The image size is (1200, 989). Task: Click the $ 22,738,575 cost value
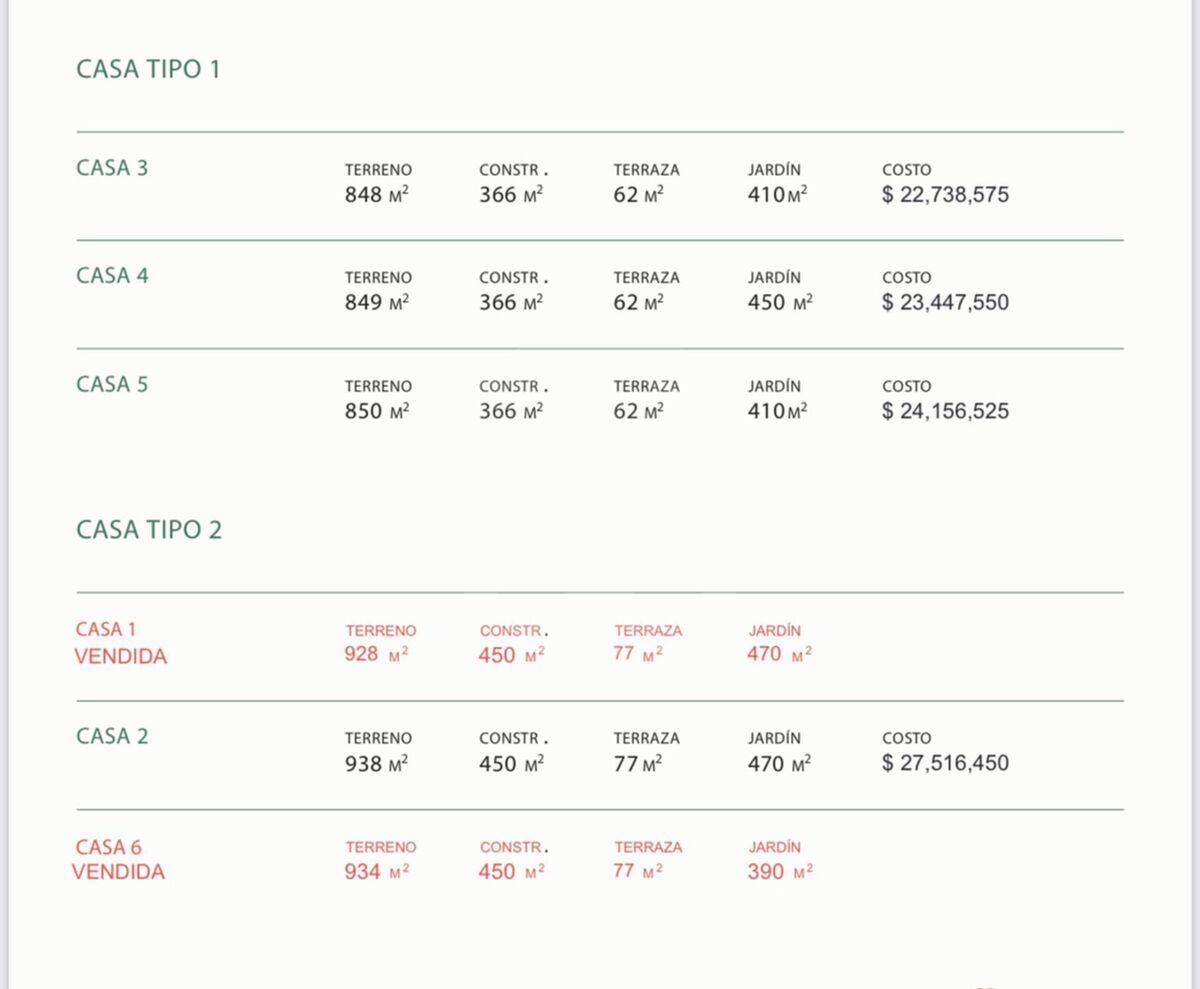[945, 195]
